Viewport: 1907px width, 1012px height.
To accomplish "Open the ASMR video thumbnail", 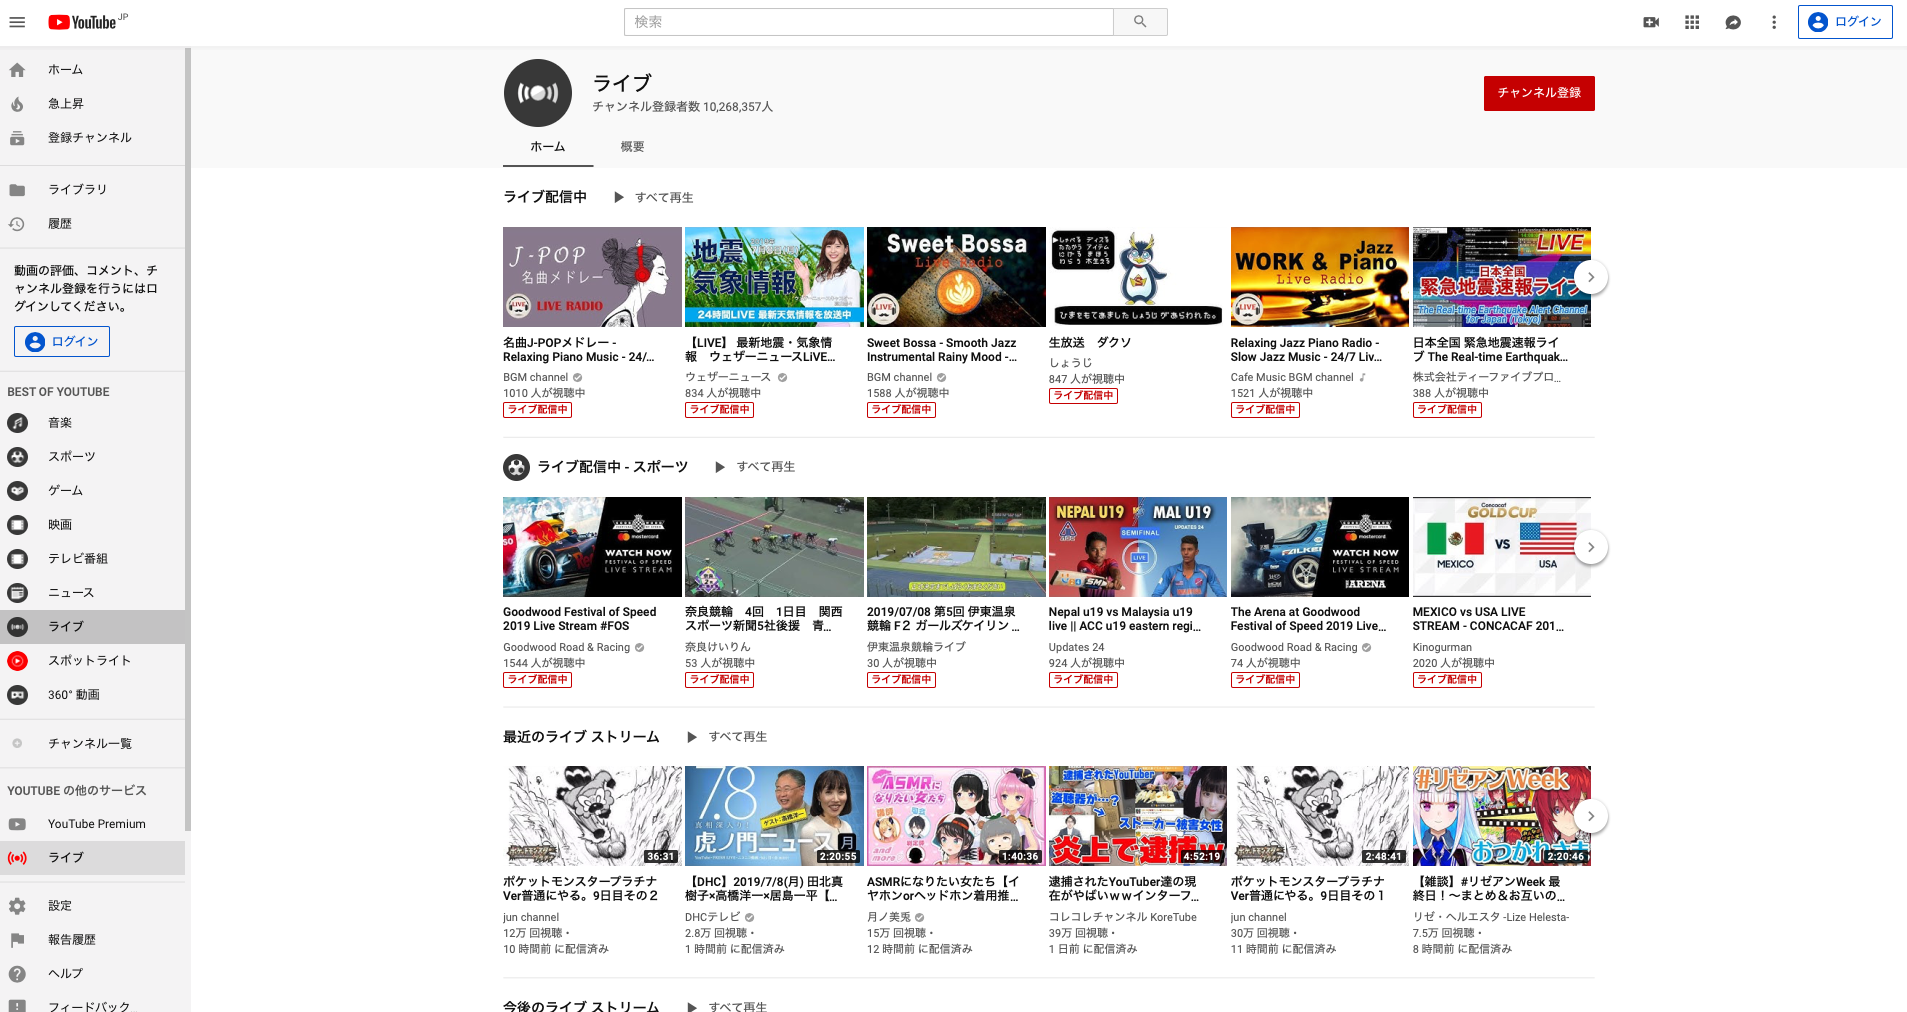I will click(x=956, y=816).
